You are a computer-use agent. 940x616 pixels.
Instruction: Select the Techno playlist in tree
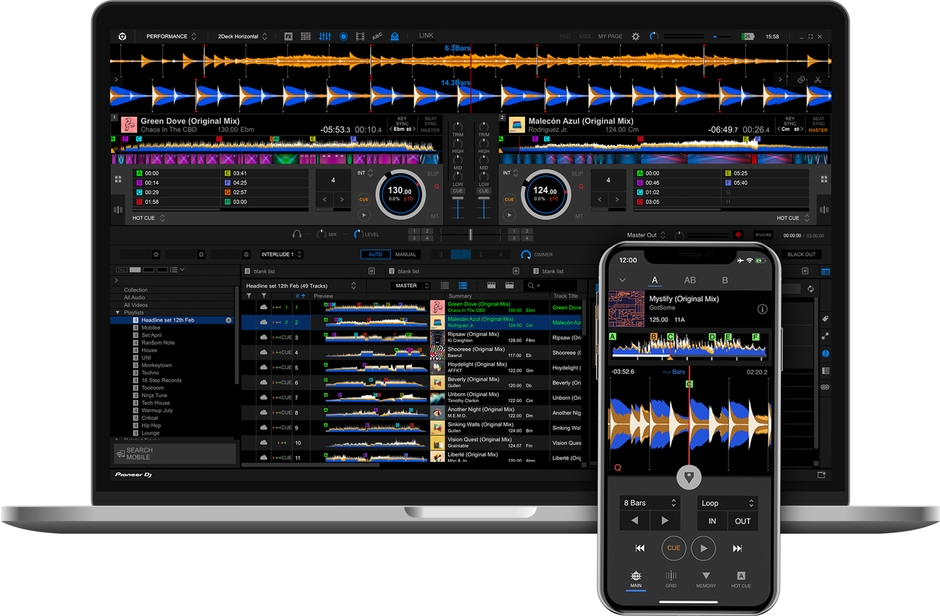point(149,373)
